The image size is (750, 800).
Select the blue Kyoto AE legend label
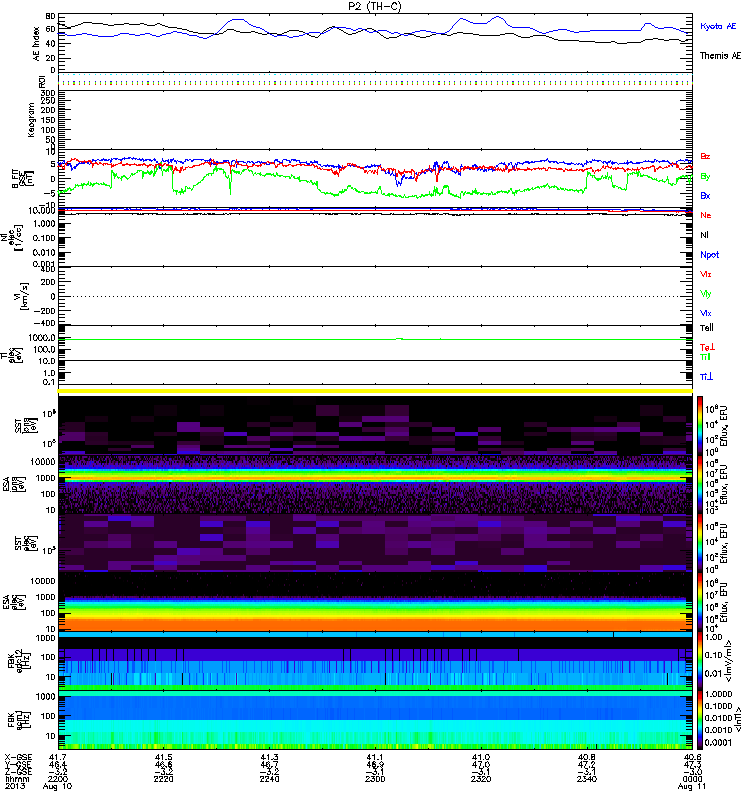(x=718, y=26)
